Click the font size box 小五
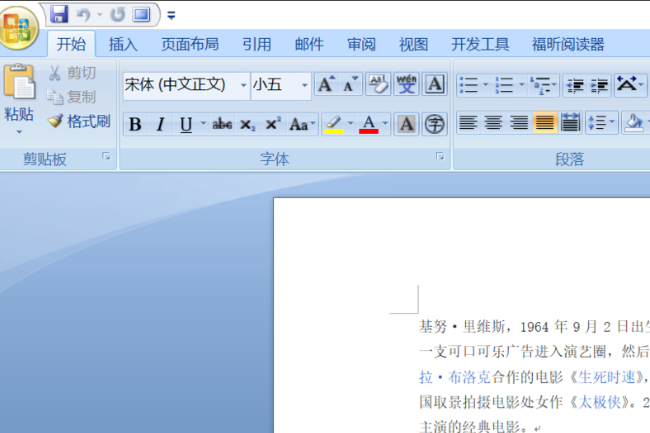 (275, 85)
